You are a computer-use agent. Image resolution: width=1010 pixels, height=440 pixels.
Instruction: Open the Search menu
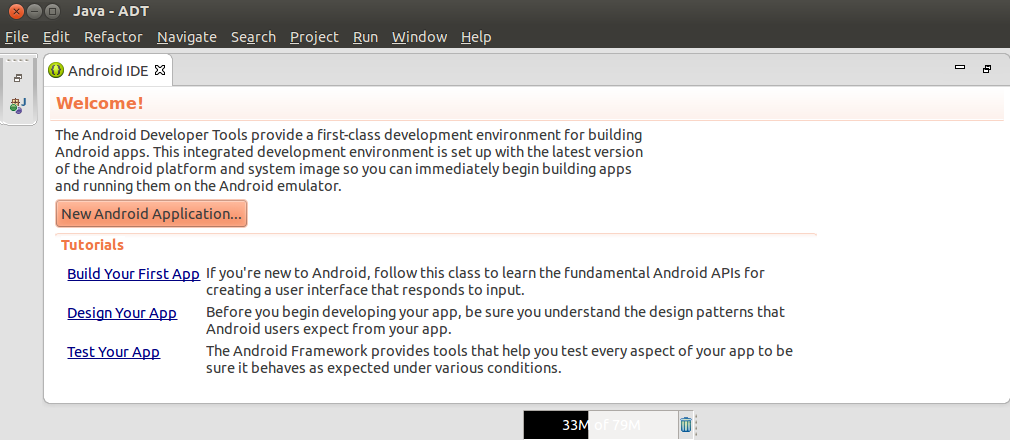coord(253,37)
